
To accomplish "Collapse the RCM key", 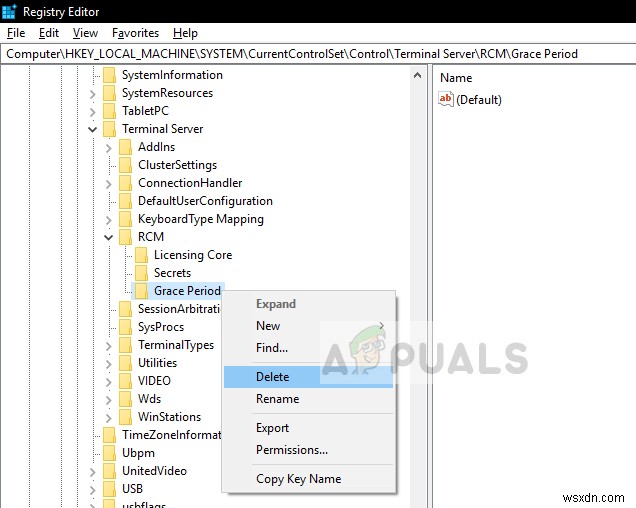I will [108, 237].
